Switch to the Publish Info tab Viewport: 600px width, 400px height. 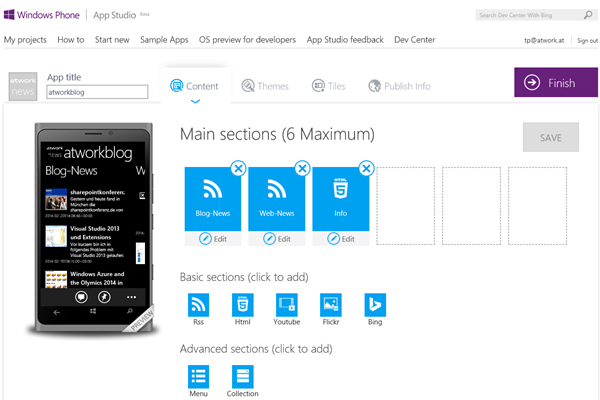399,86
